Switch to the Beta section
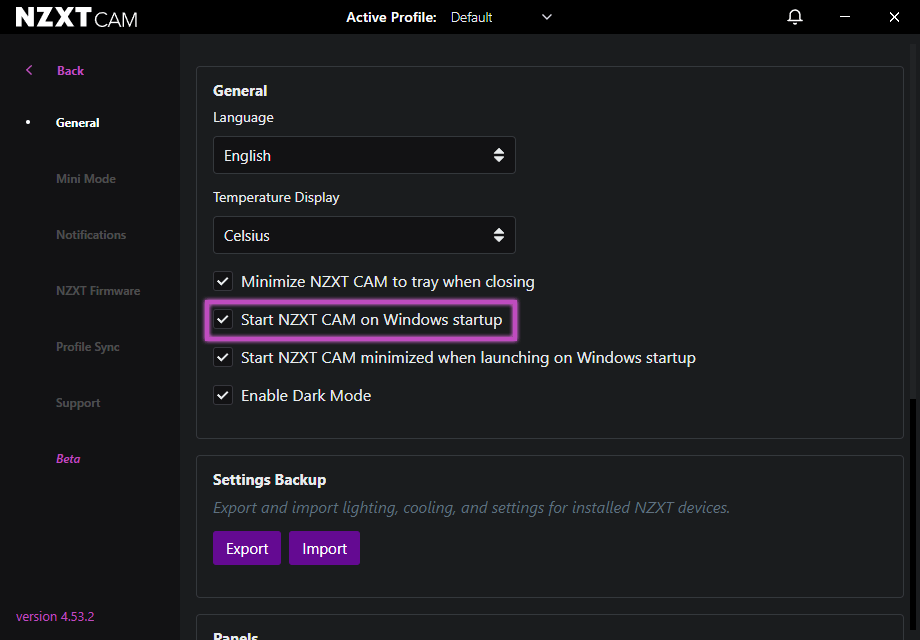Viewport: 920px width, 640px height. tap(68, 458)
